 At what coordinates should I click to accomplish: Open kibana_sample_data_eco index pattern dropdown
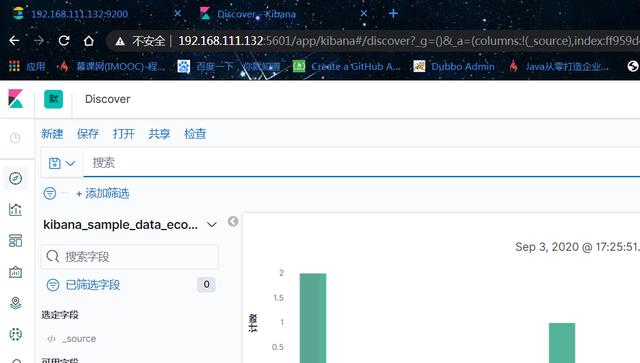tap(130, 225)
